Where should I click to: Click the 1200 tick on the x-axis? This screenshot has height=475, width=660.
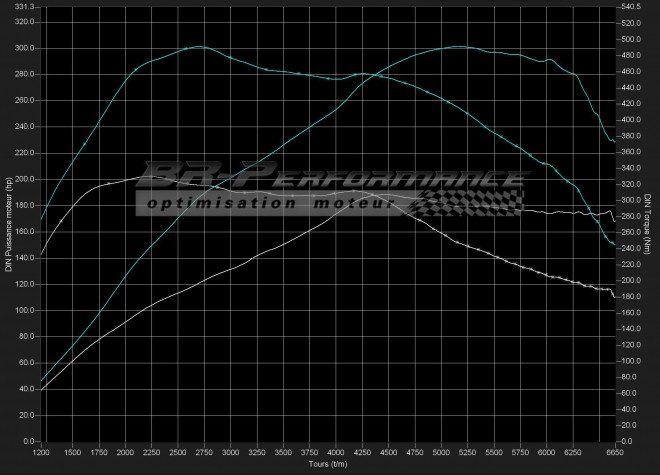tap(41, 453)
